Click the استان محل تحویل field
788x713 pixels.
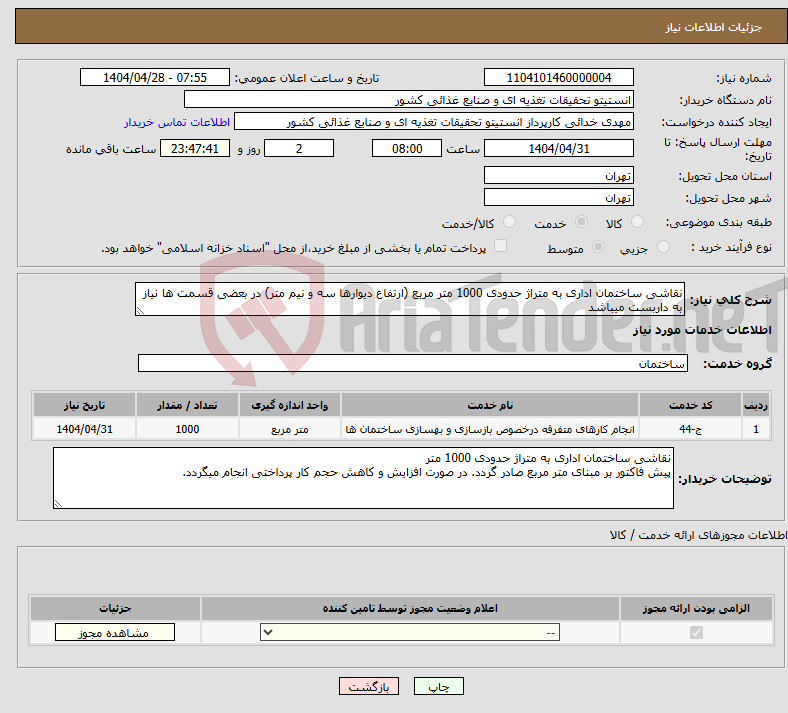(x=558, y=175)
